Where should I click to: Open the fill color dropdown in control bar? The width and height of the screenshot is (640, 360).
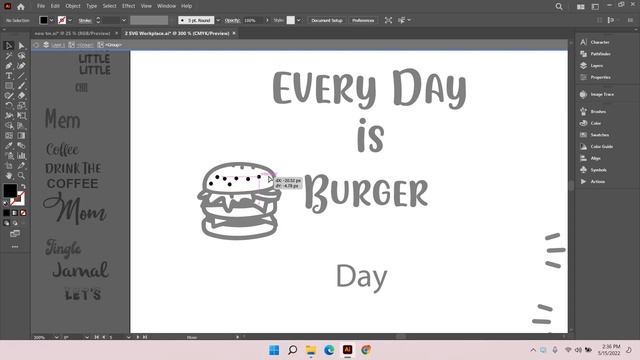tap(51, 20)
